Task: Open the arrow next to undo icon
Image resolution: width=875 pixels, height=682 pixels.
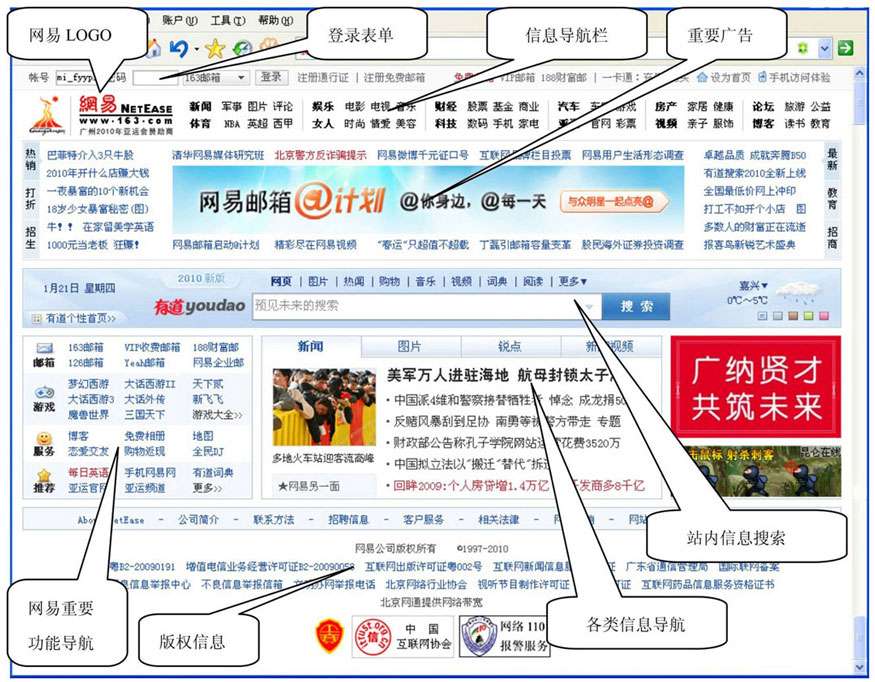Action: [x=196, y=49]
